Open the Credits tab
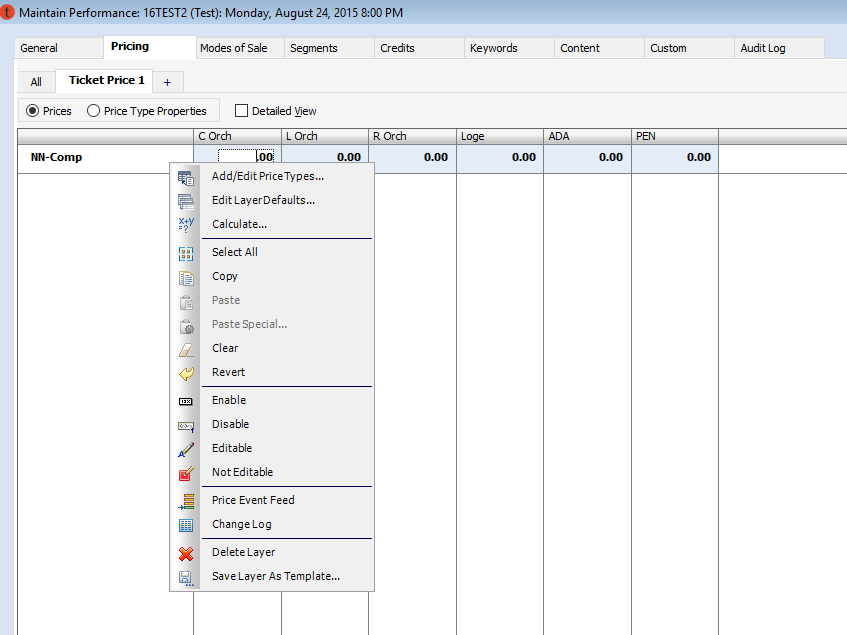847x635 pixels. coord(419,48)
